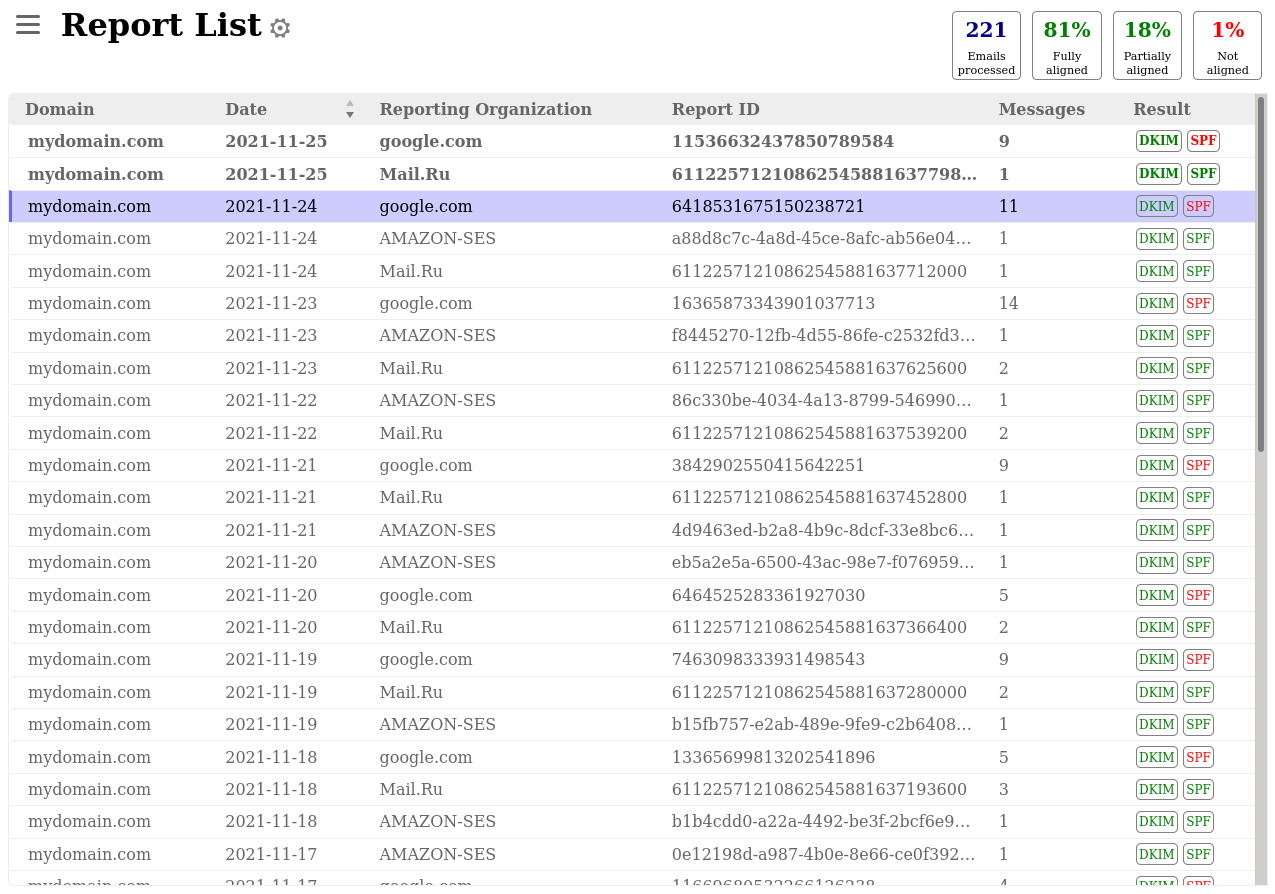Click the 221 Emails processed box

(986, 45)
